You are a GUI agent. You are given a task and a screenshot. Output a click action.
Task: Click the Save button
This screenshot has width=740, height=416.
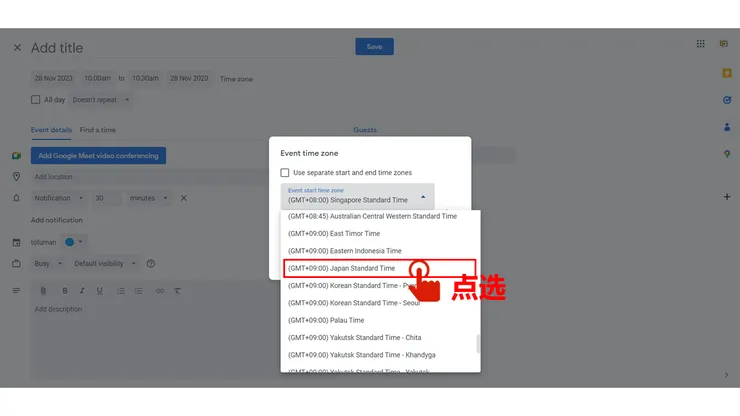click(374, 47)
